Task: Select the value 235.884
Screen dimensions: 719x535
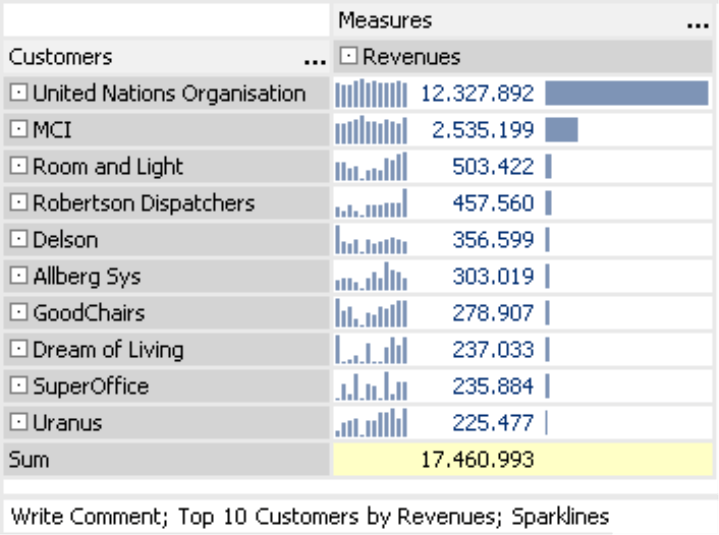Action: (493, 387)
